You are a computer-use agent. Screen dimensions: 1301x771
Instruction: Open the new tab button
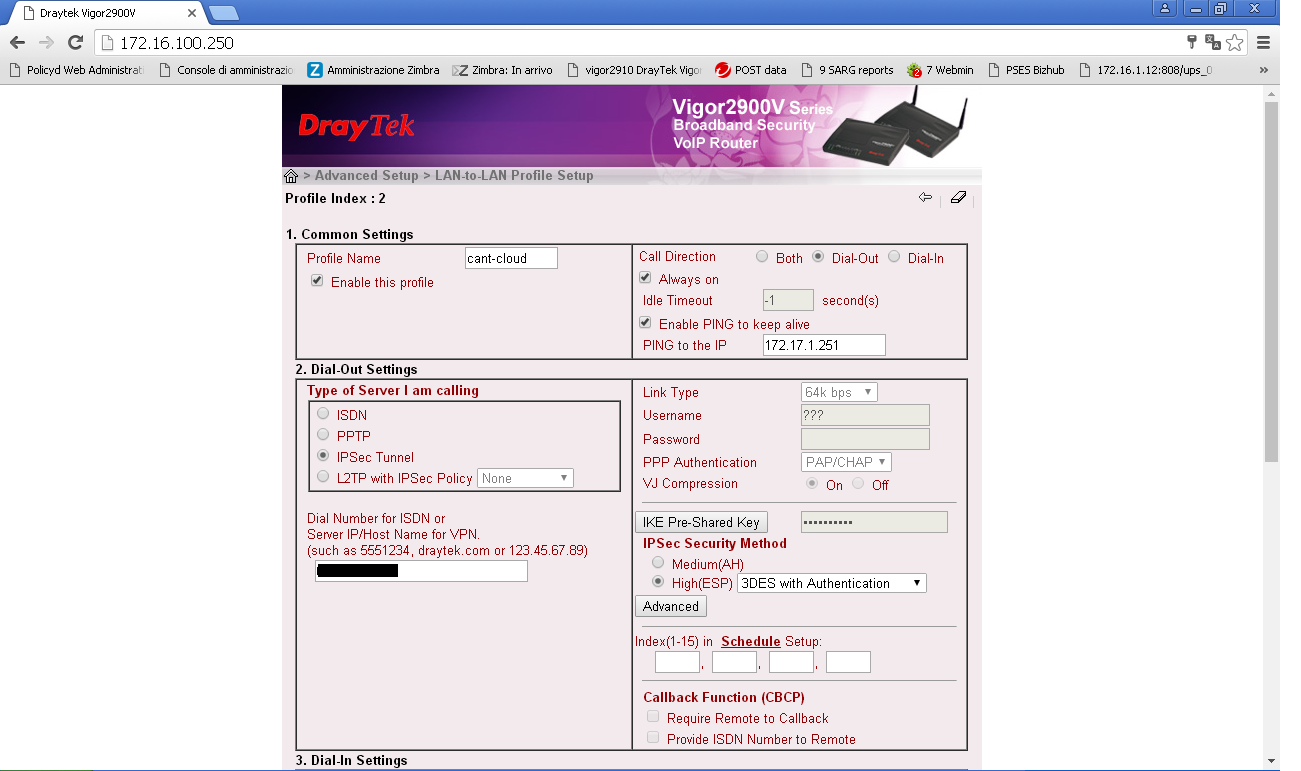(x=224, y=12)
